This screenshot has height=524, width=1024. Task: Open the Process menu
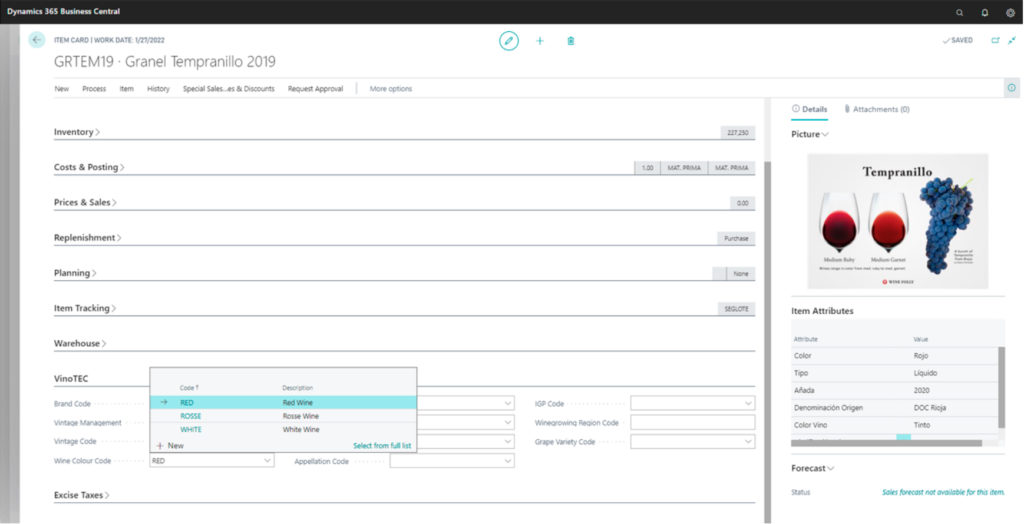pyautogui.click(x=94, y=89)
